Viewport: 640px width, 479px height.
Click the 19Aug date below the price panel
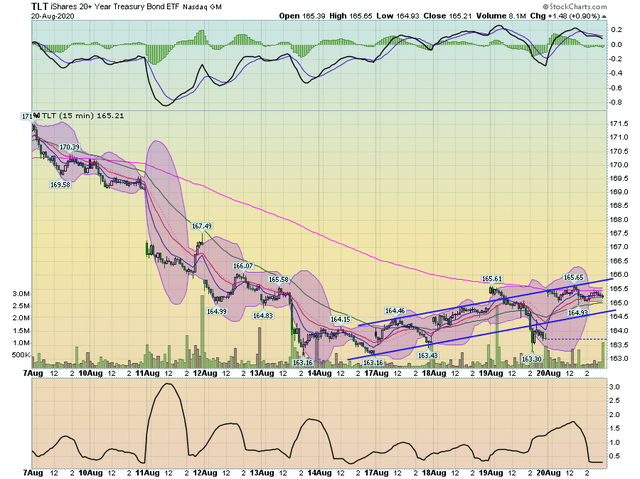[x=491, y=373]
